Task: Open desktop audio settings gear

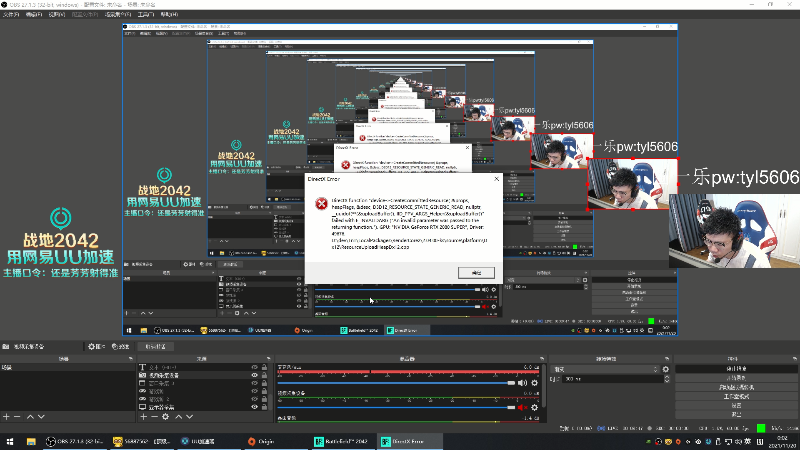Action: point(534,383)
